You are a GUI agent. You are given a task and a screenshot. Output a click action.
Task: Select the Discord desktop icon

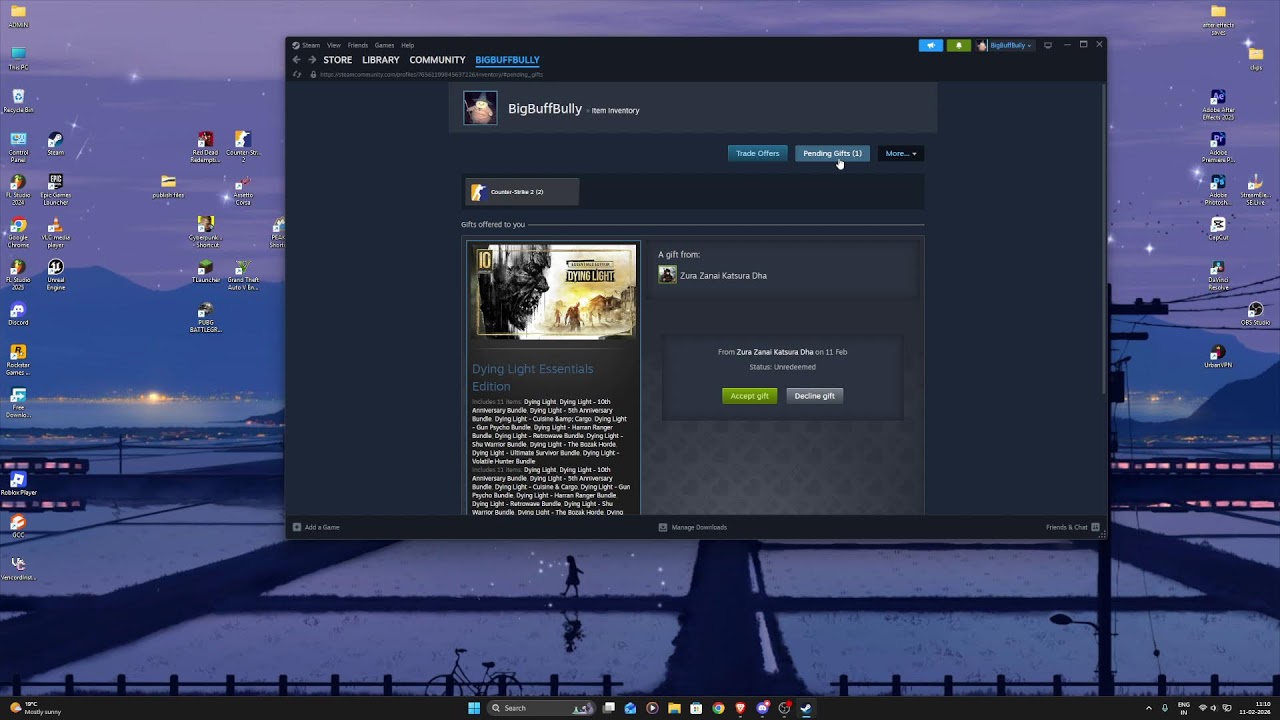click(x=18, y=313)
